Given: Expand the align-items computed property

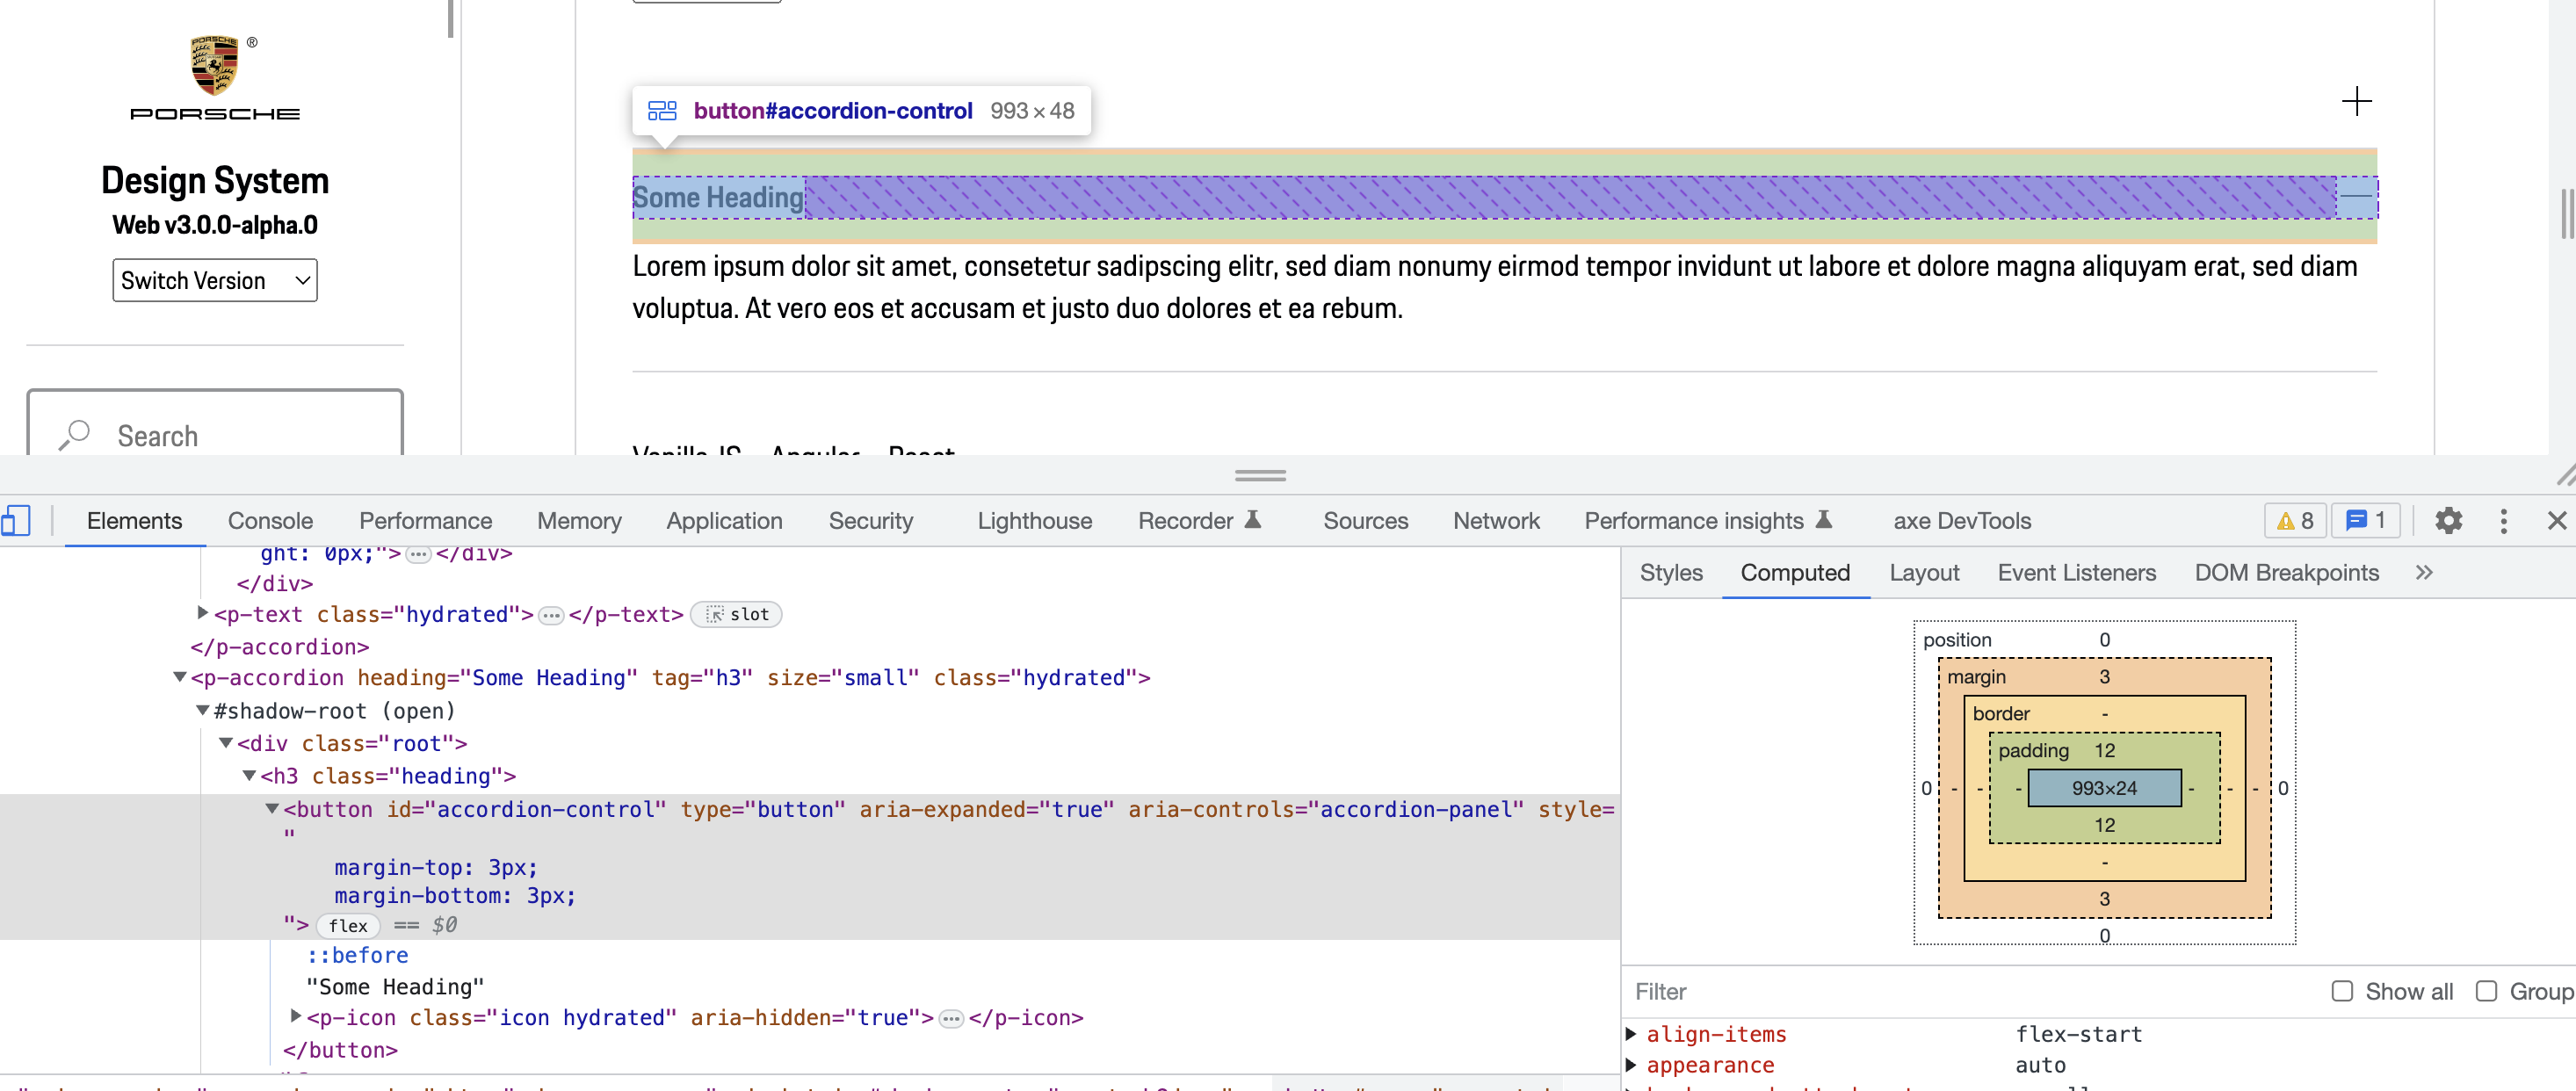Looking at the screenshot, I should pyautogui.click(x=1631, y=1034).
